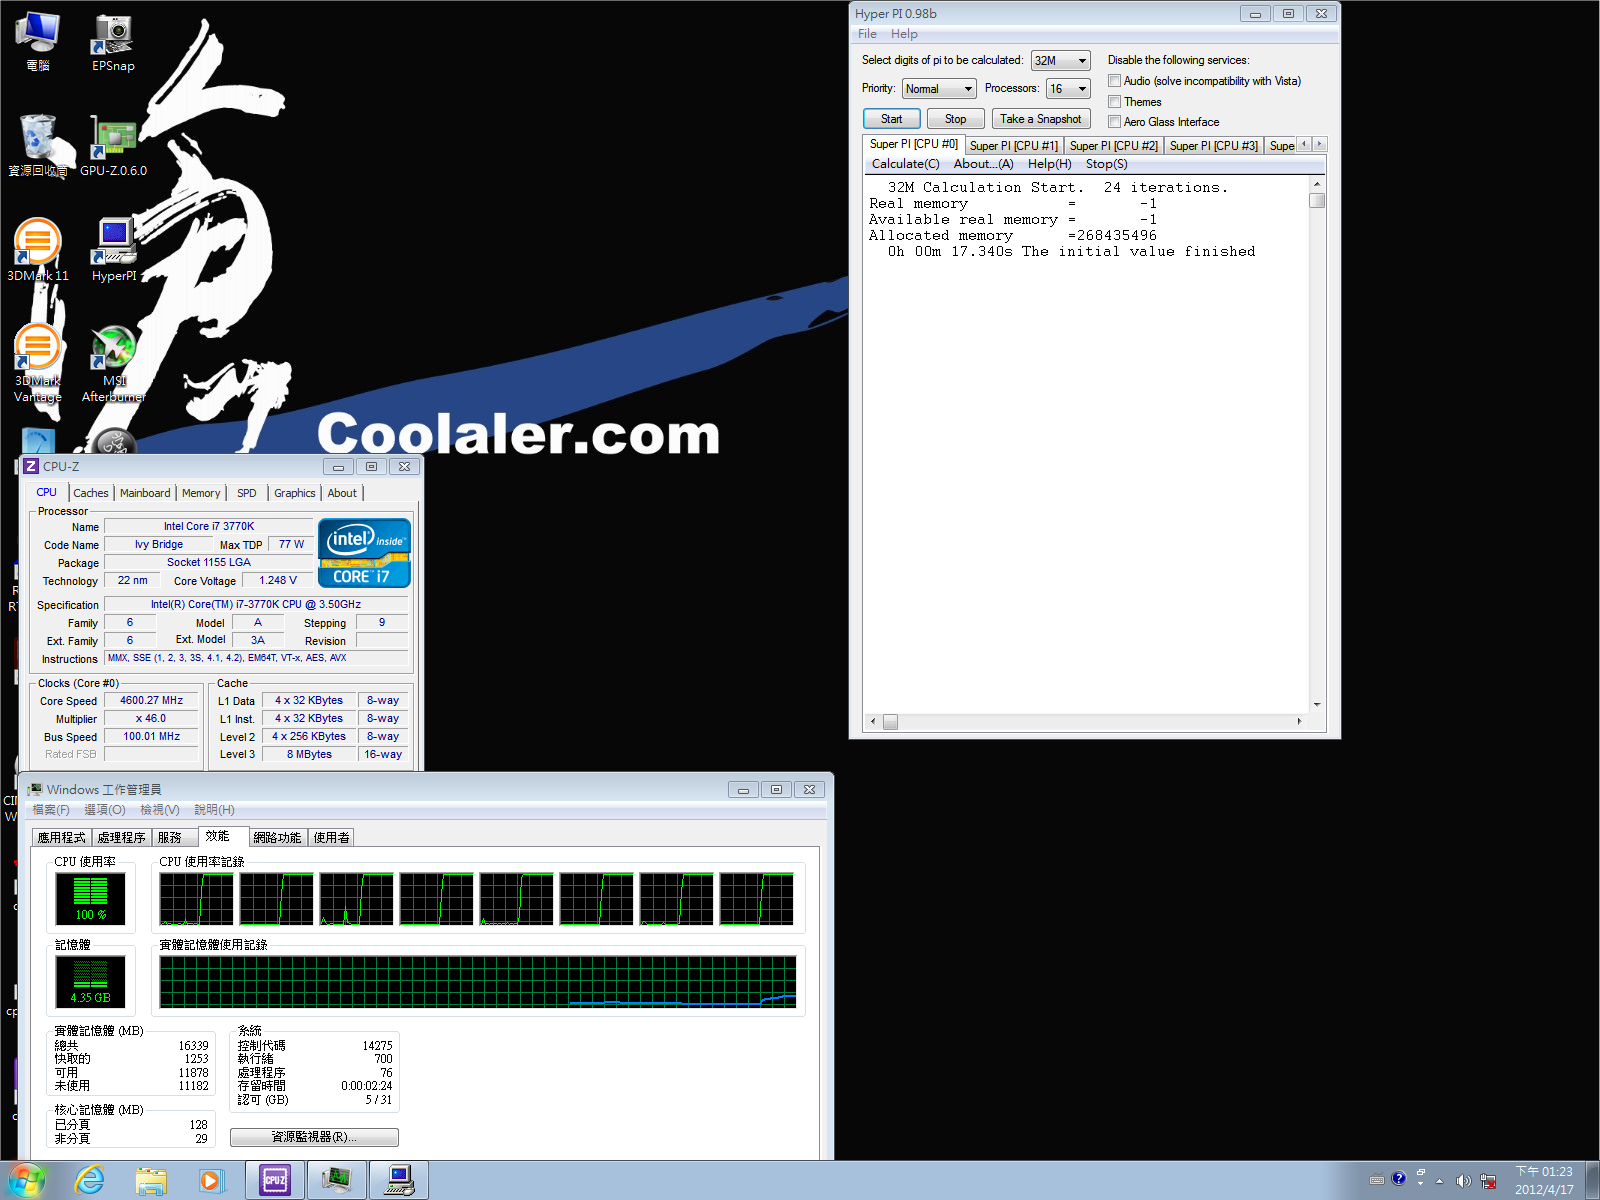Switch to Super PI [CPU #3] tab
This screenshot has height=1200, width=1600.
pos(1214,146)
